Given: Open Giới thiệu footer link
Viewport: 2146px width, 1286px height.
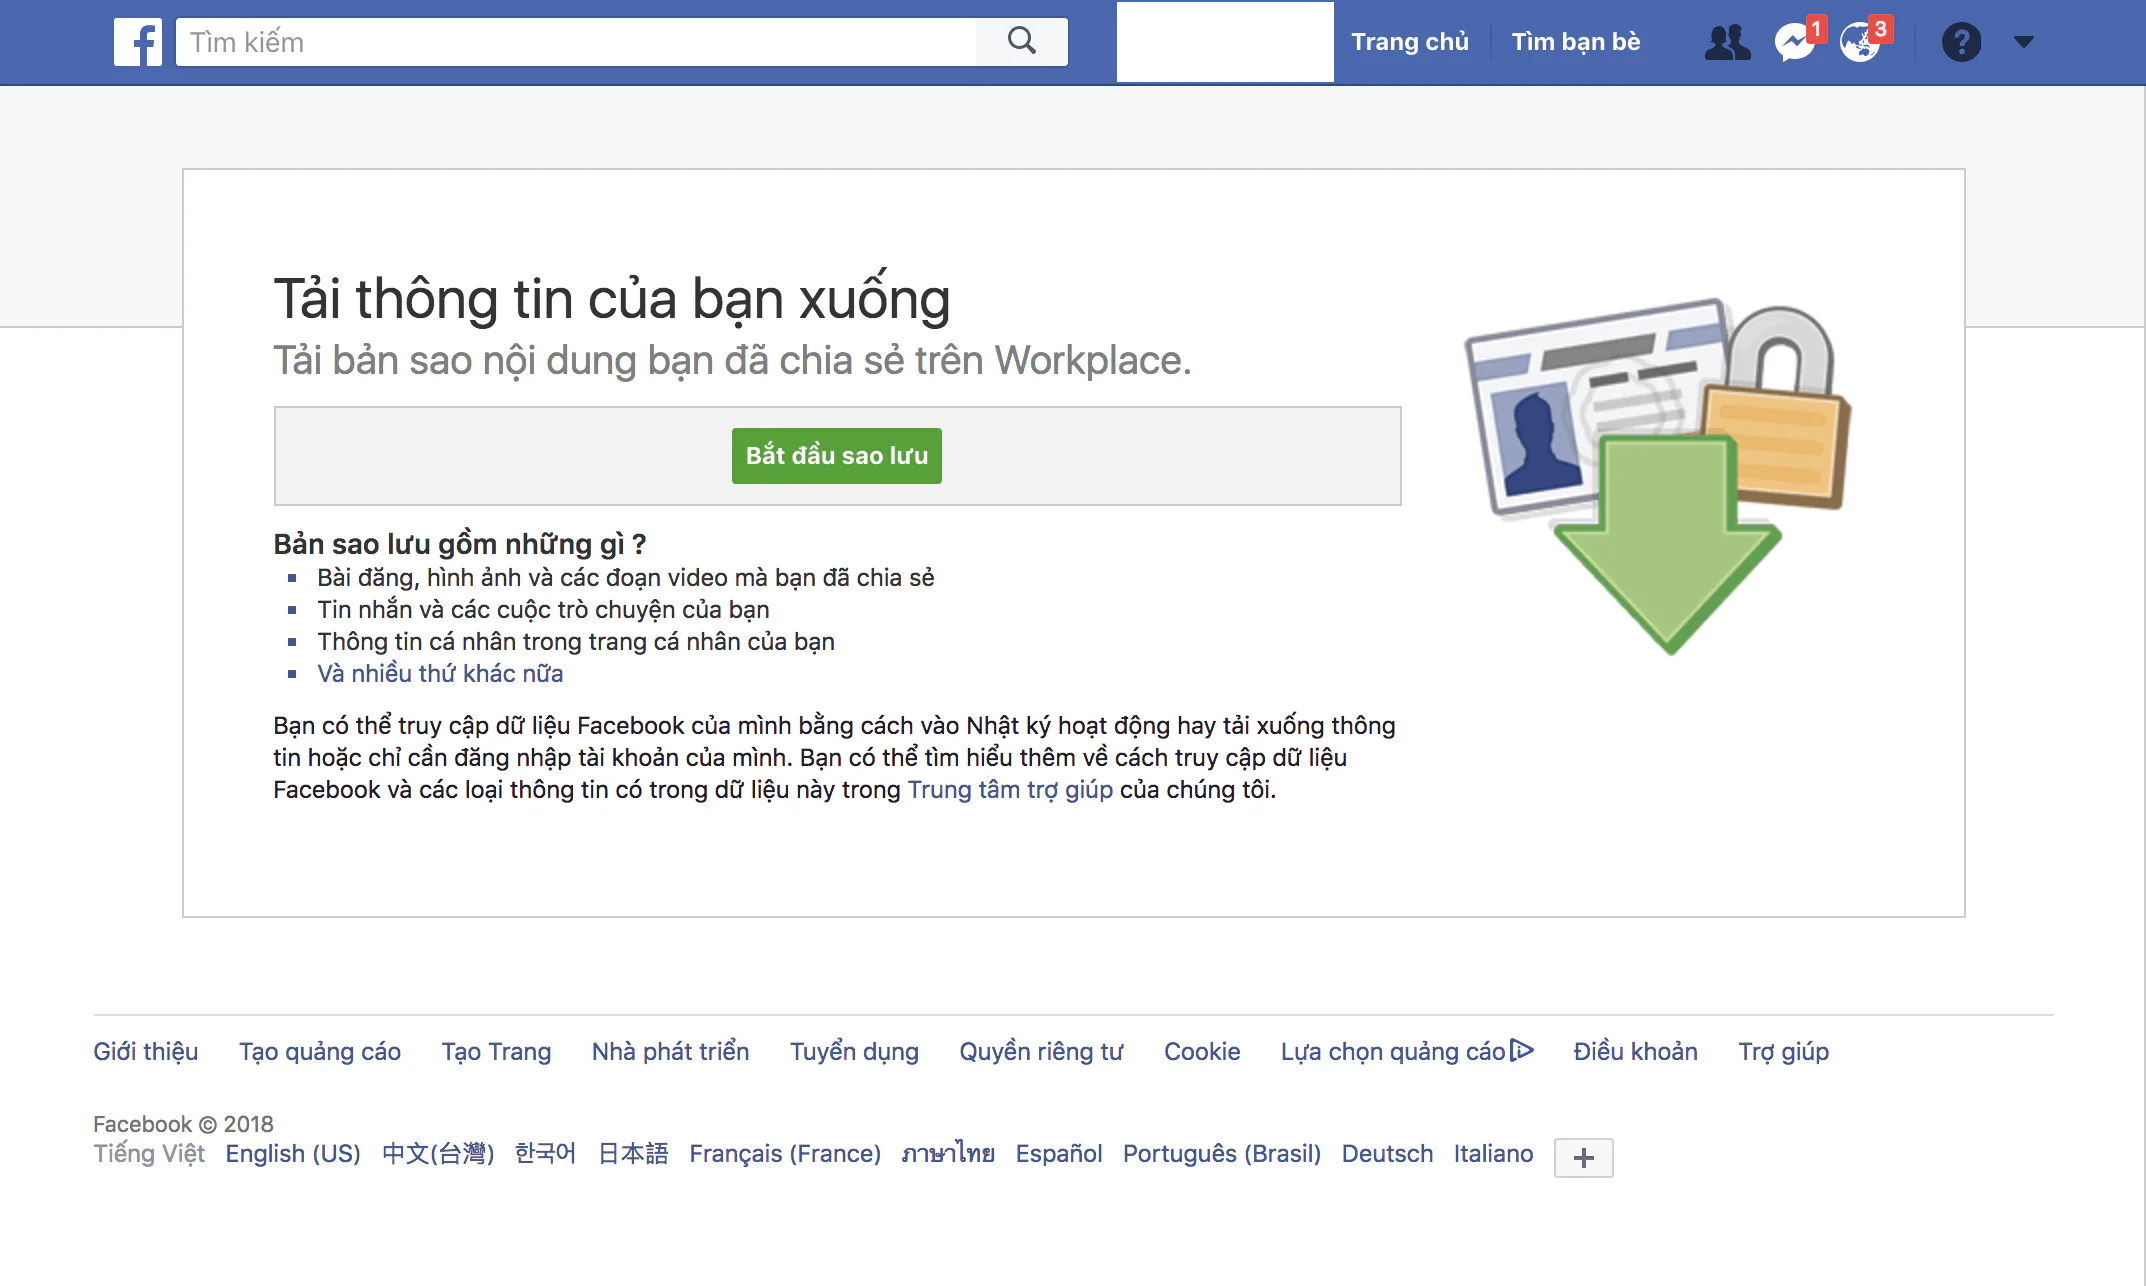Looking at the screenshot, I should click(x=146, y=1052).
